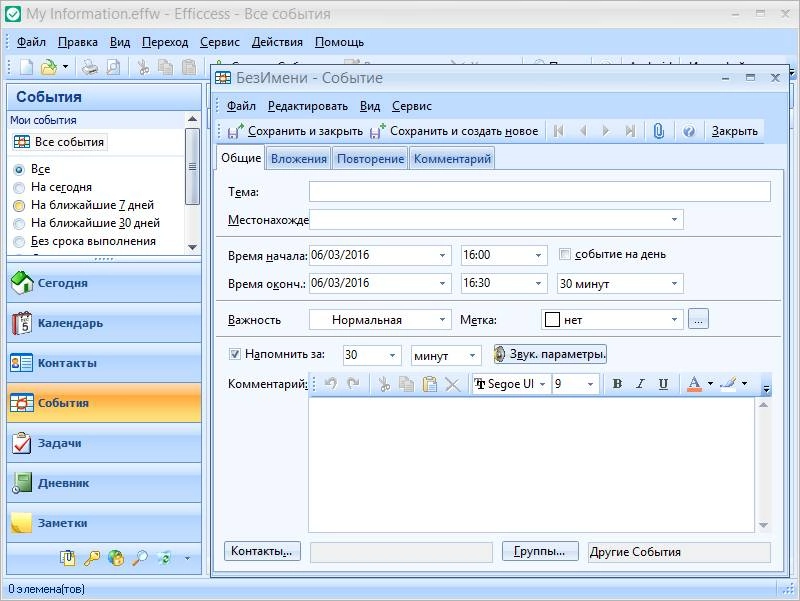The height and width of the screenshot is (601, 800).
Task: Click the key password icon in sidebar footer
Action: click(92, 558)
